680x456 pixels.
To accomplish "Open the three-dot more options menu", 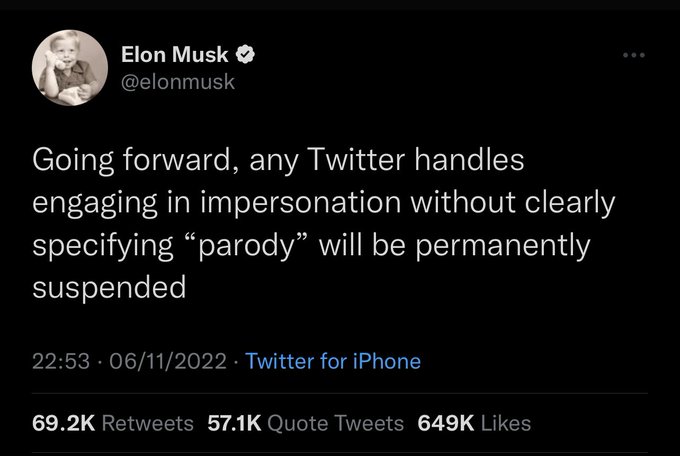I will [x=634, y=55].
